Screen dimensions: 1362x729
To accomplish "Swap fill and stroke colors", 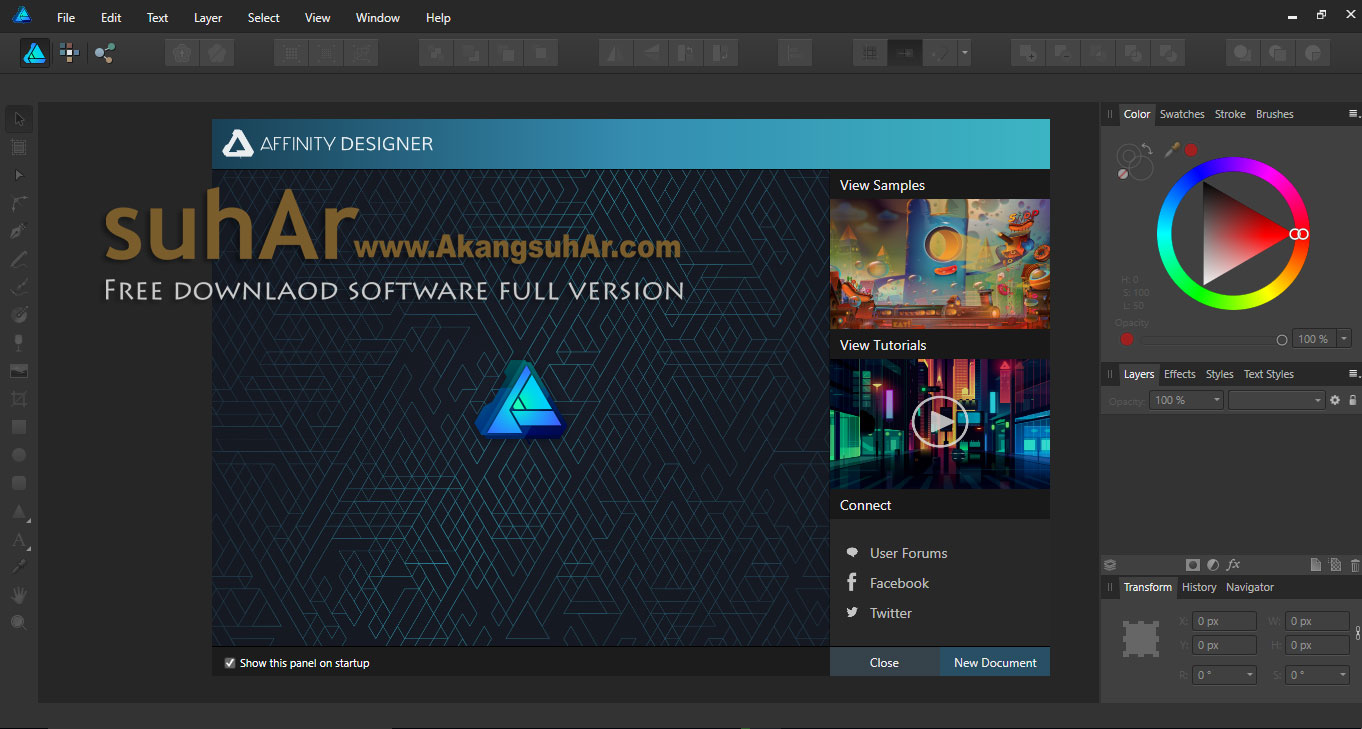I will [1147, 148].
